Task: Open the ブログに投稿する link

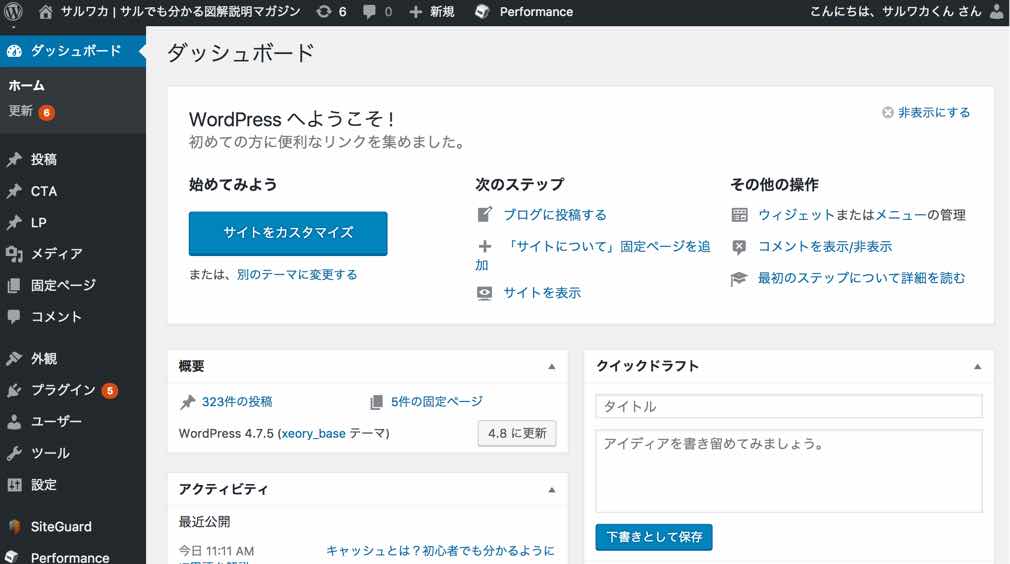Action: (x=555, y=215)
